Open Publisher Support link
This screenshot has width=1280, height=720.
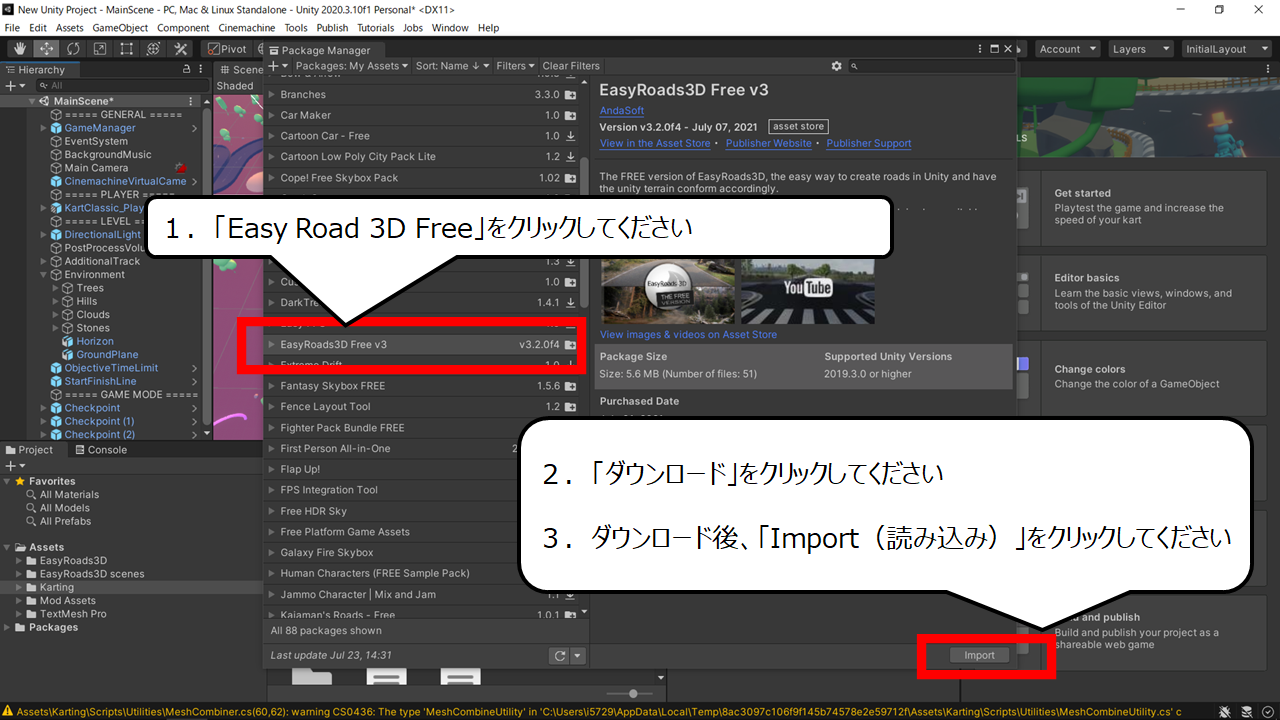869,144
